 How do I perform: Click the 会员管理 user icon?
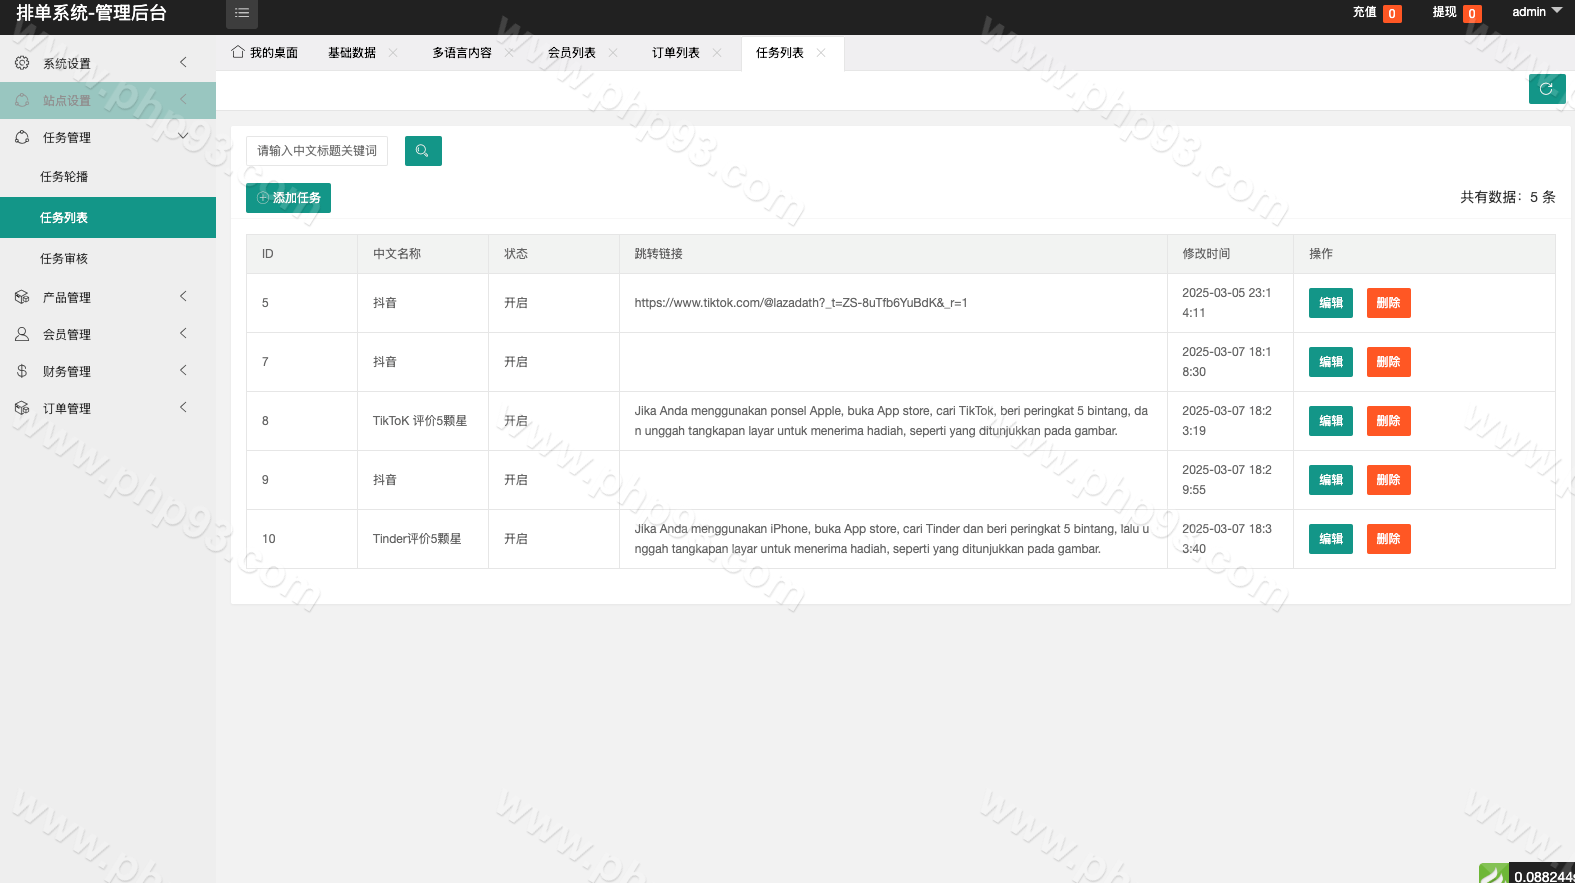[x=22, y=334]
